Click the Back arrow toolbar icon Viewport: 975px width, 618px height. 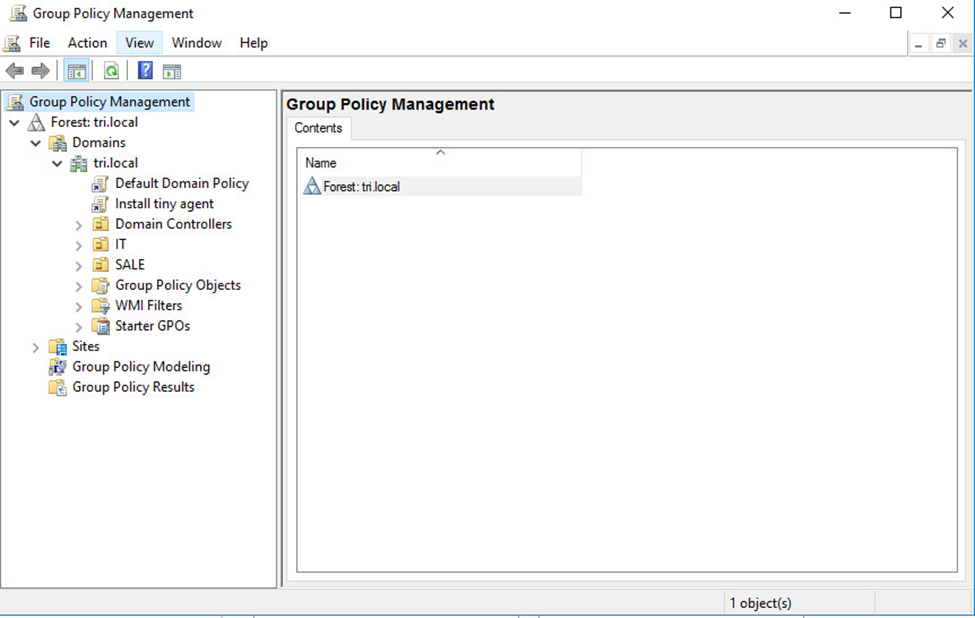(15, 71)
